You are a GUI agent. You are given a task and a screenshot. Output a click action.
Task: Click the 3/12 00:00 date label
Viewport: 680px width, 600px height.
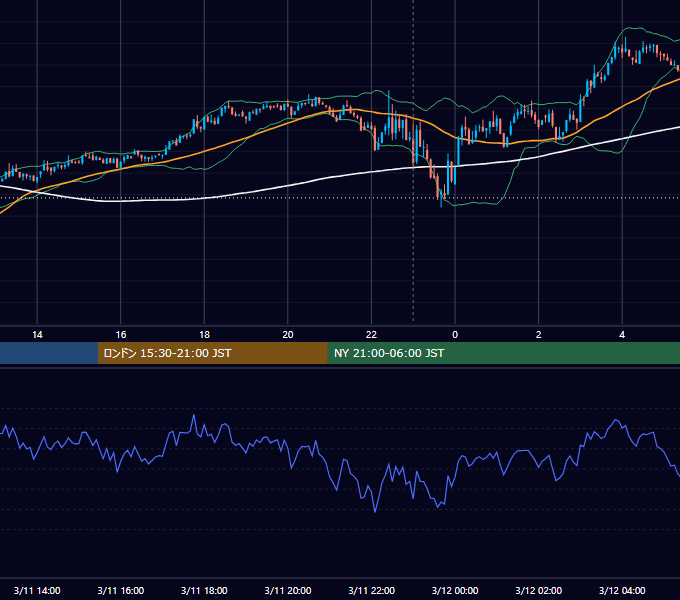(x=455, y=590)
